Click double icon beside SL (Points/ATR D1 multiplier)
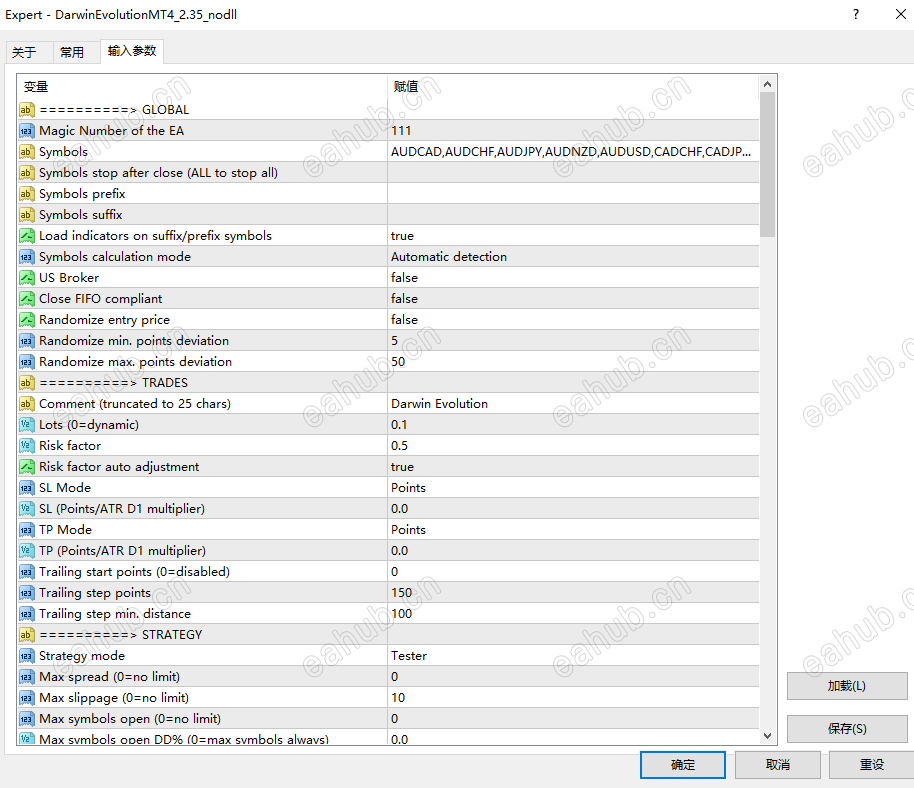The height and width of the screenshot is (788, 914). click(x=26, y=508)
